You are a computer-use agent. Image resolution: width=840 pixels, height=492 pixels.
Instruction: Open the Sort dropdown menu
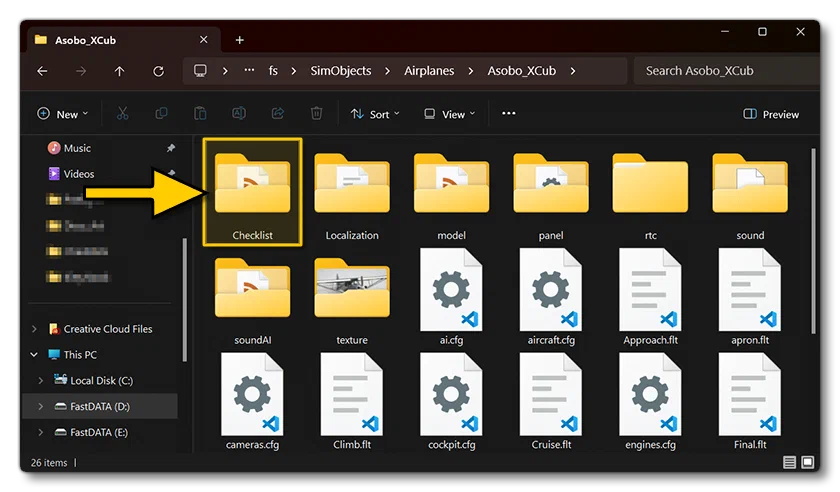coord(375,114)
